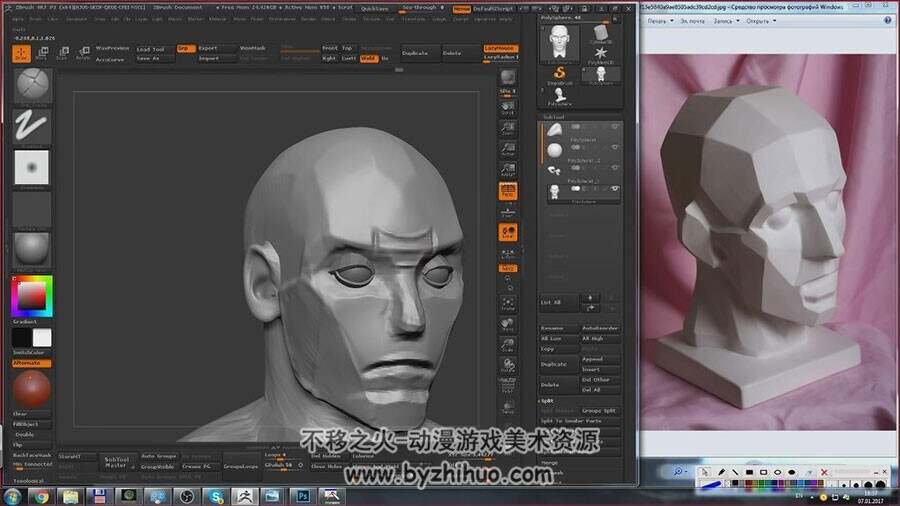This screenshot has height=506, width=900.
Task: Select the Draw mode button
Action: 21,53
